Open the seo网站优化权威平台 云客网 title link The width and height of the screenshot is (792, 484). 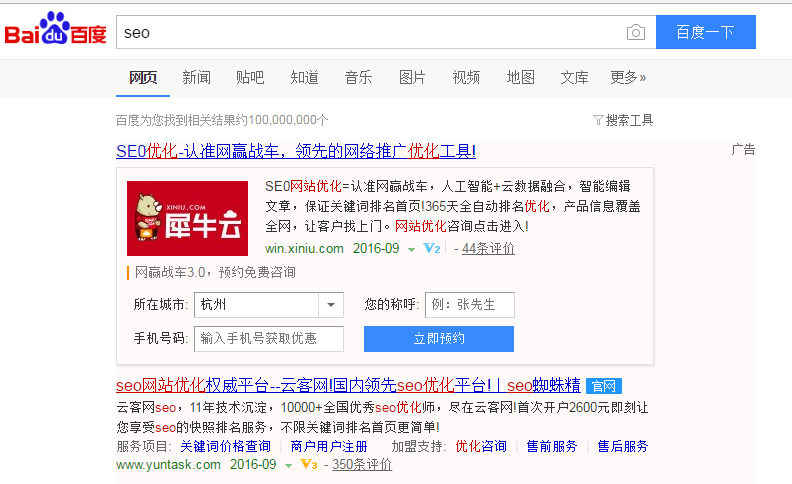pos(349,385)
